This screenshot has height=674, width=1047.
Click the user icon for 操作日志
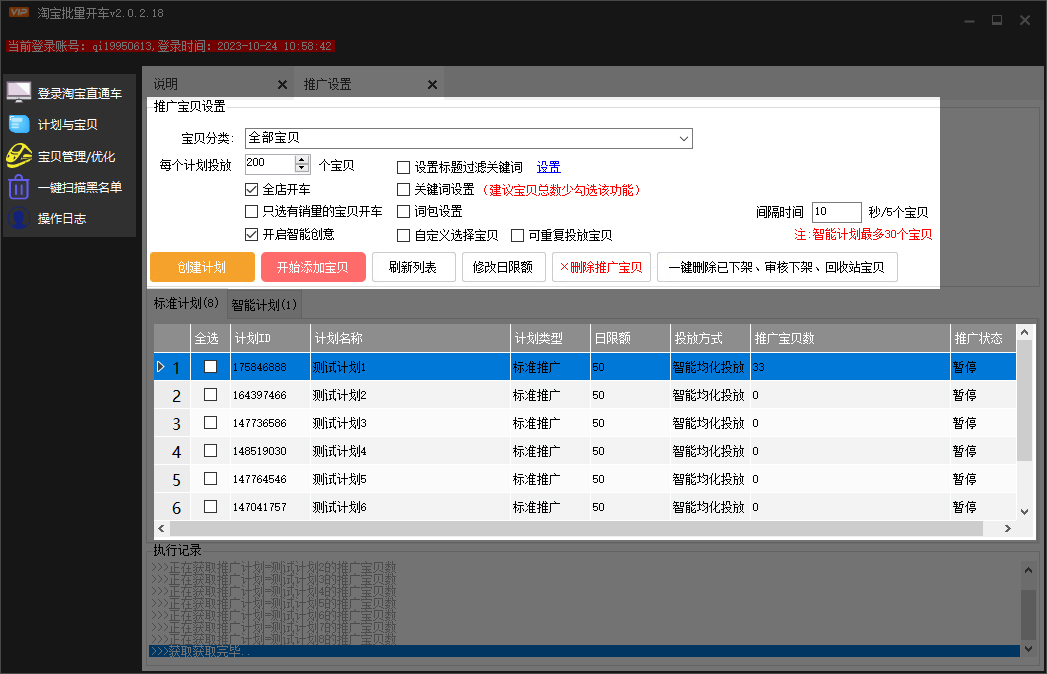click(19, 218)
